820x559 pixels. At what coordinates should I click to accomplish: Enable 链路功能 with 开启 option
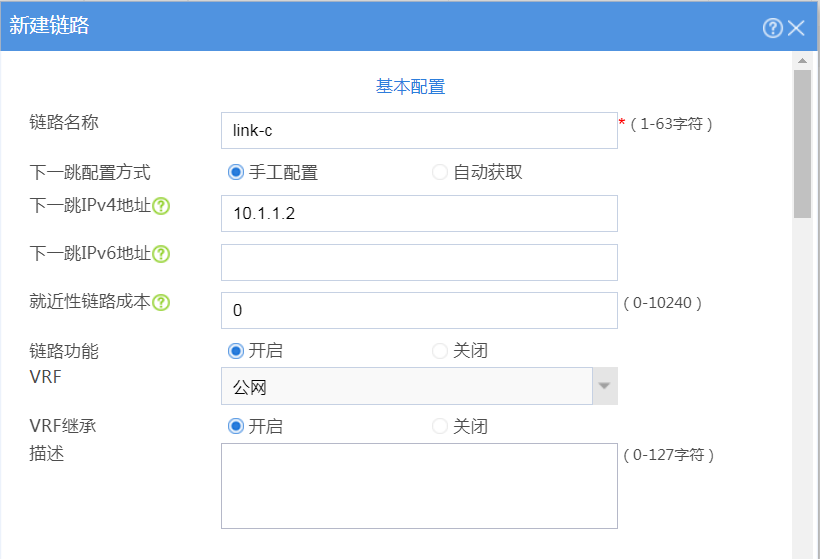[236, 351]
